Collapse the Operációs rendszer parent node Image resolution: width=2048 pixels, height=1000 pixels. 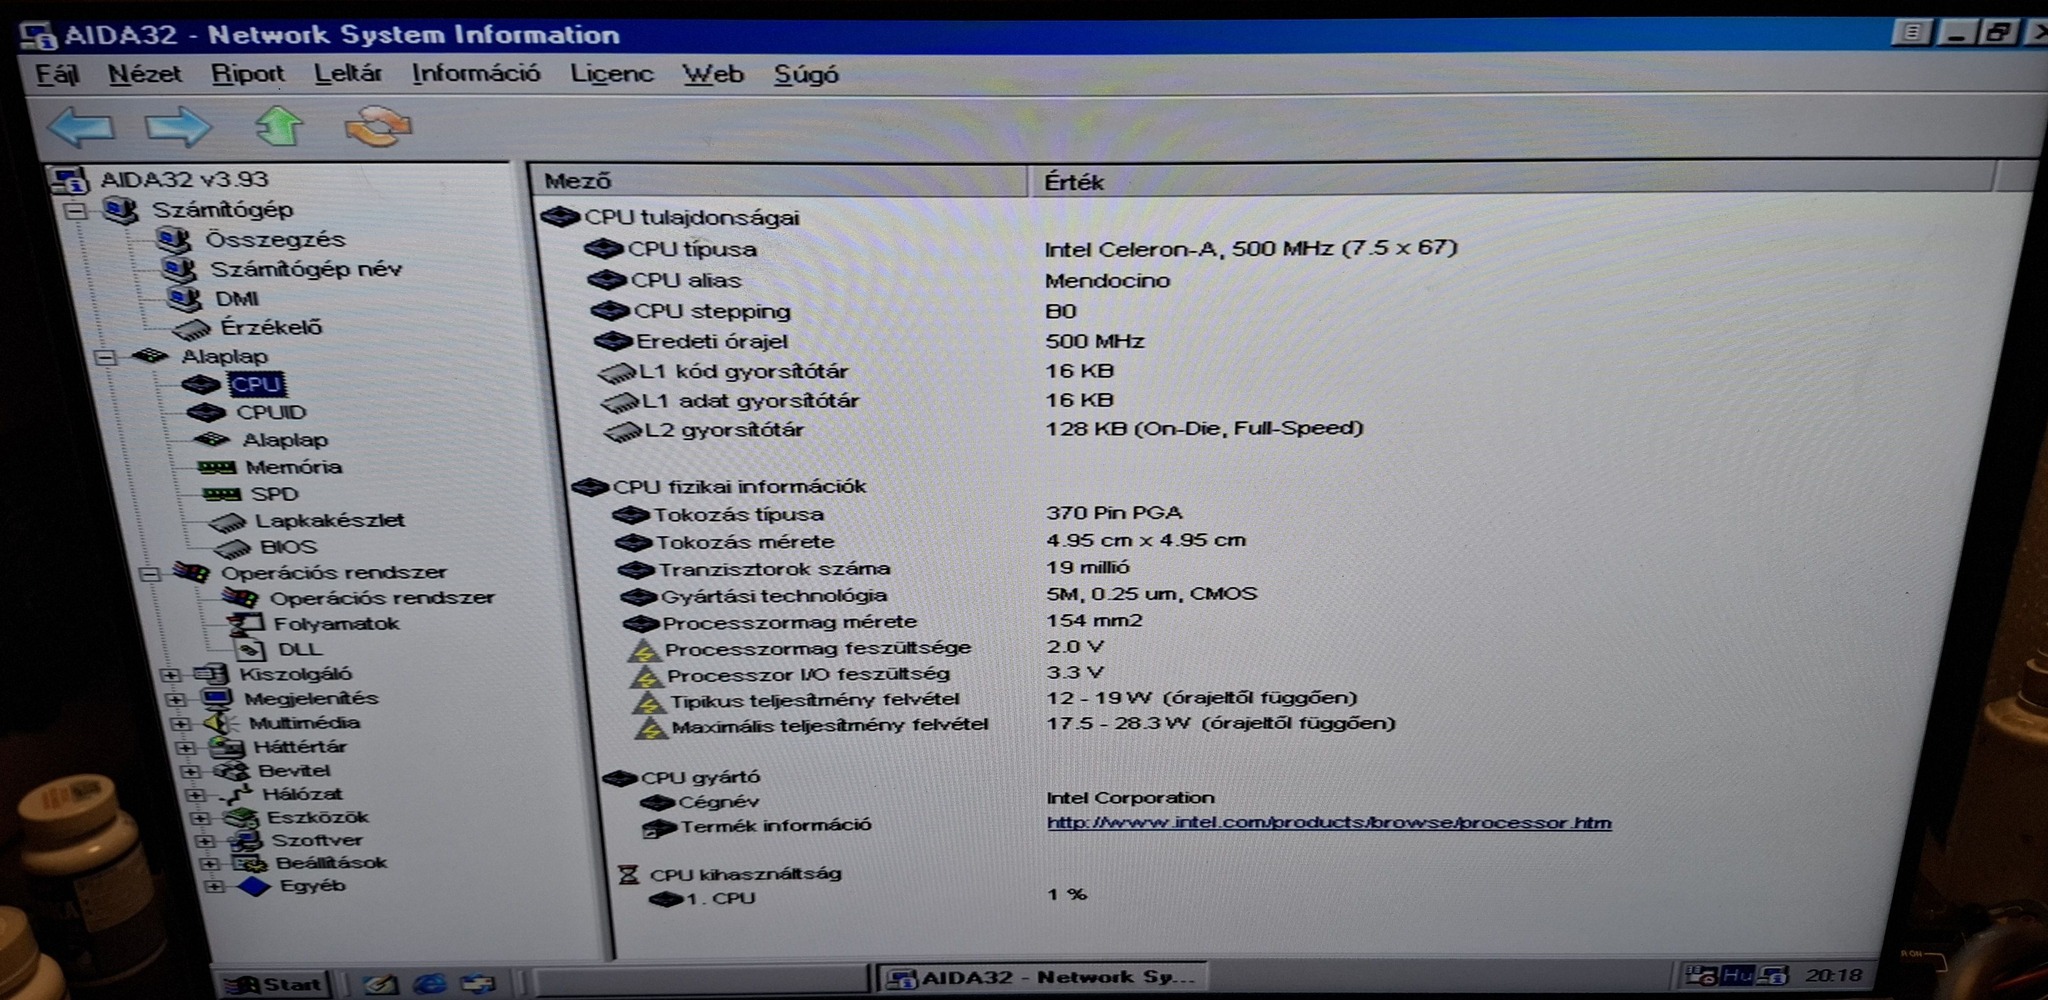(151, 574)
